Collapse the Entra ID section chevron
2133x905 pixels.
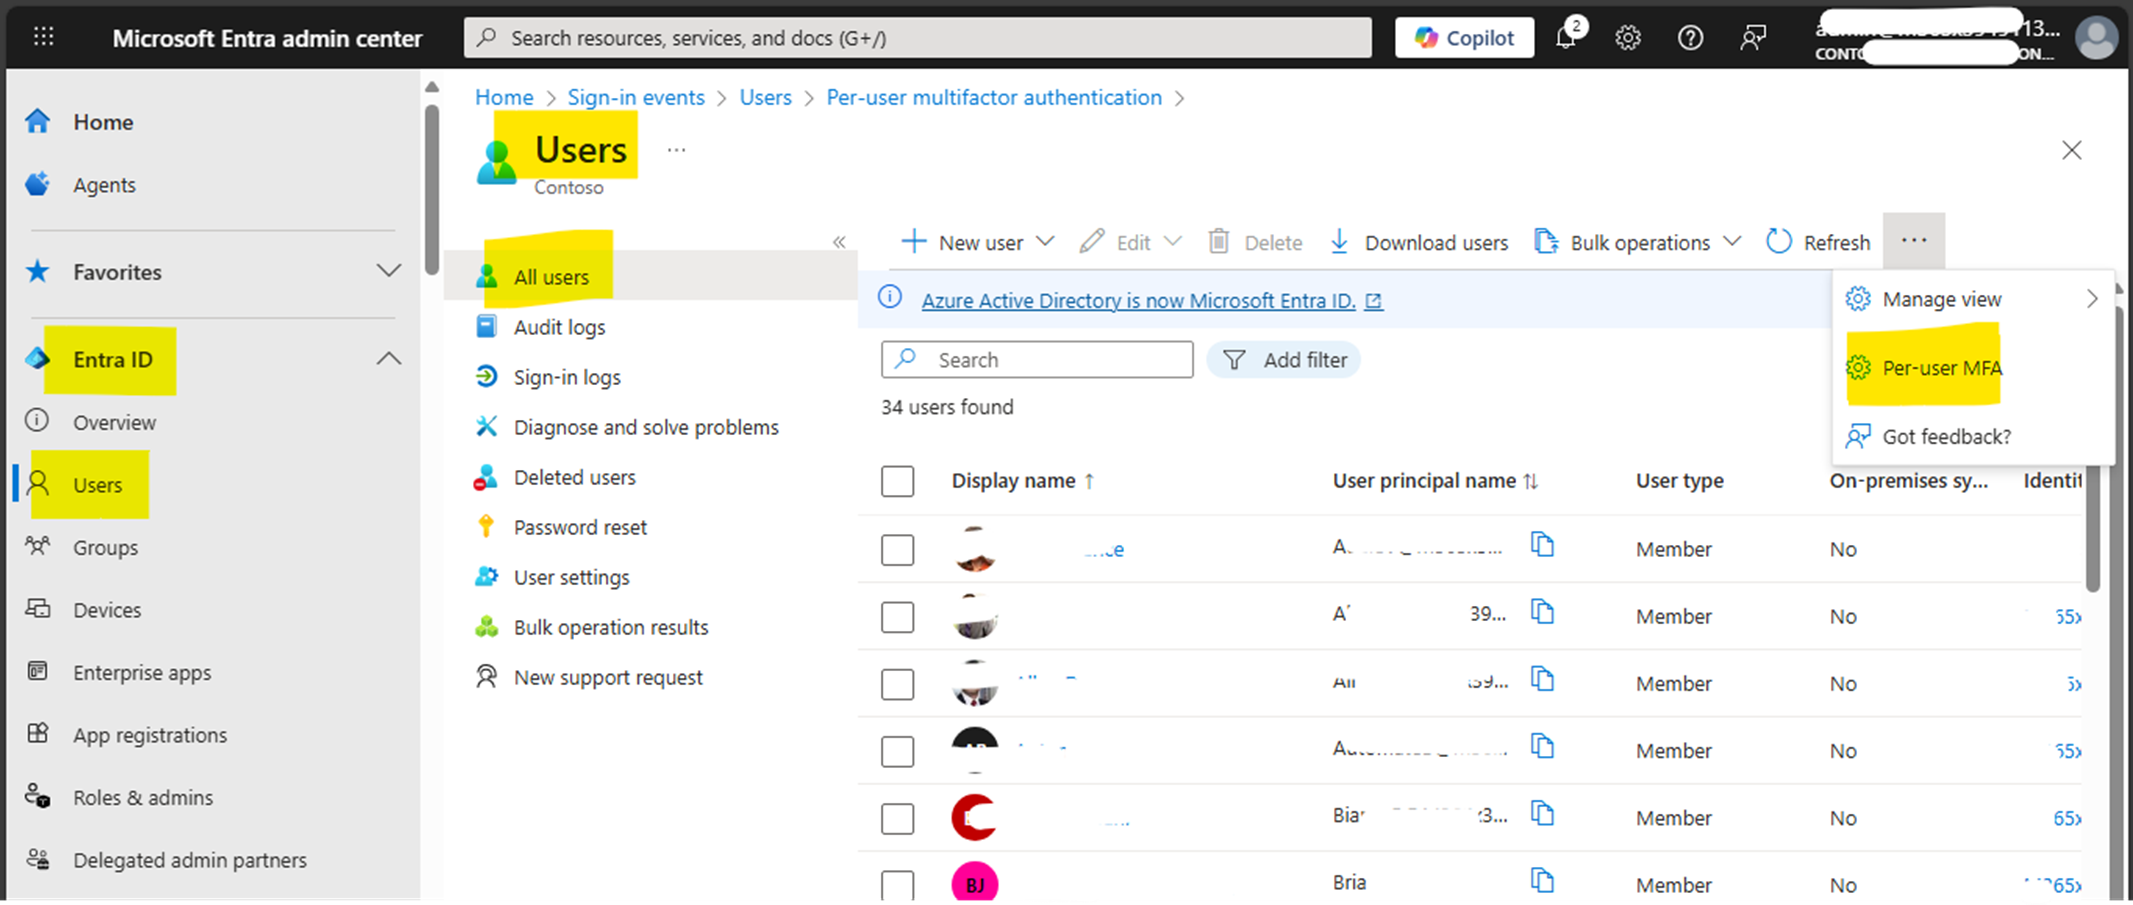388,358
